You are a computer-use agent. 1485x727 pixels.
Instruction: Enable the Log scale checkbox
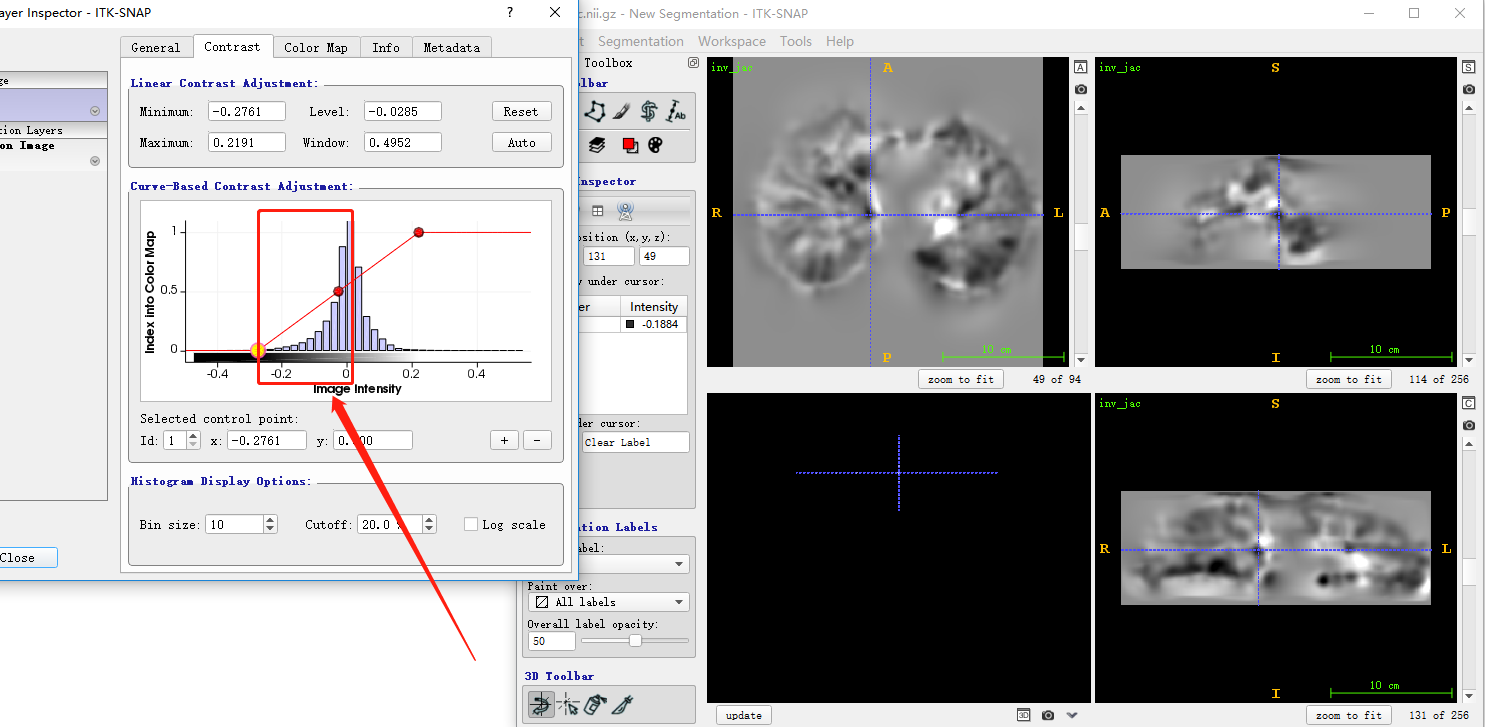471,524
